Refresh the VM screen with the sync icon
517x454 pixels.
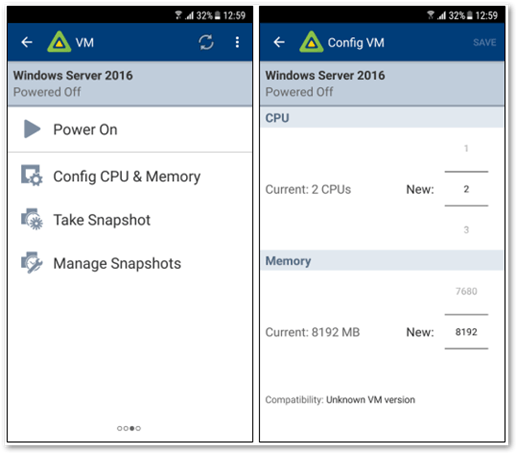[206, 42]
